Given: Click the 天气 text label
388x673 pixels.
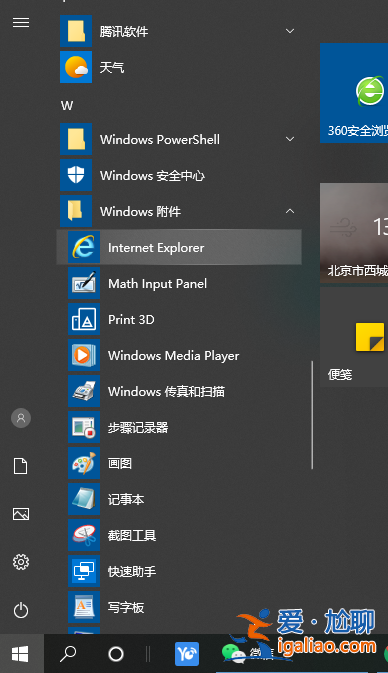Looking at the screenshot, I should tap(112, 67).
